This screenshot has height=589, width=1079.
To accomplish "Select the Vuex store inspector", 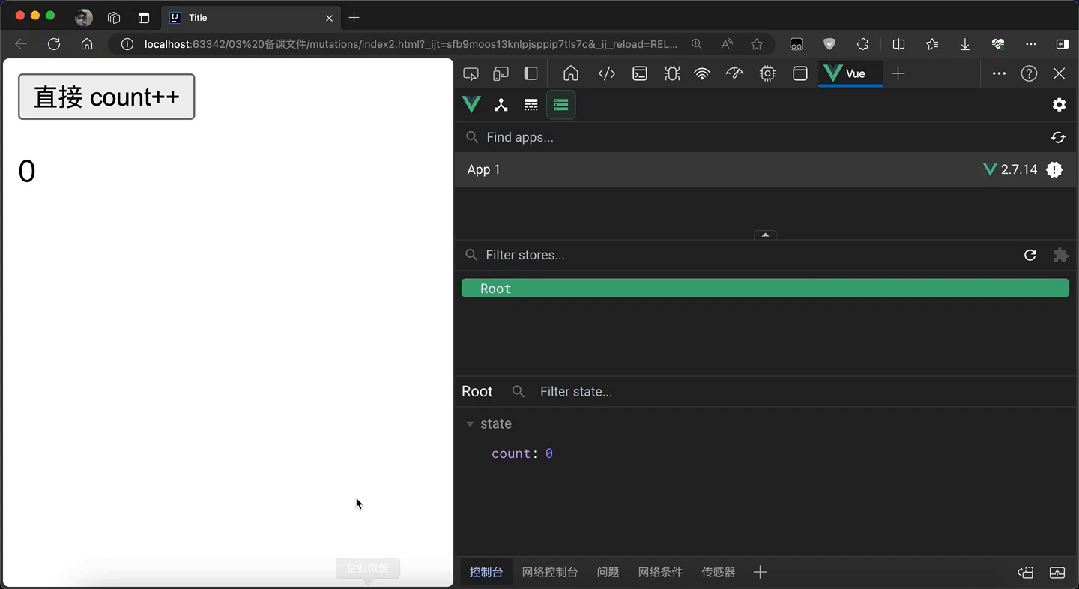I will (561, 105).
